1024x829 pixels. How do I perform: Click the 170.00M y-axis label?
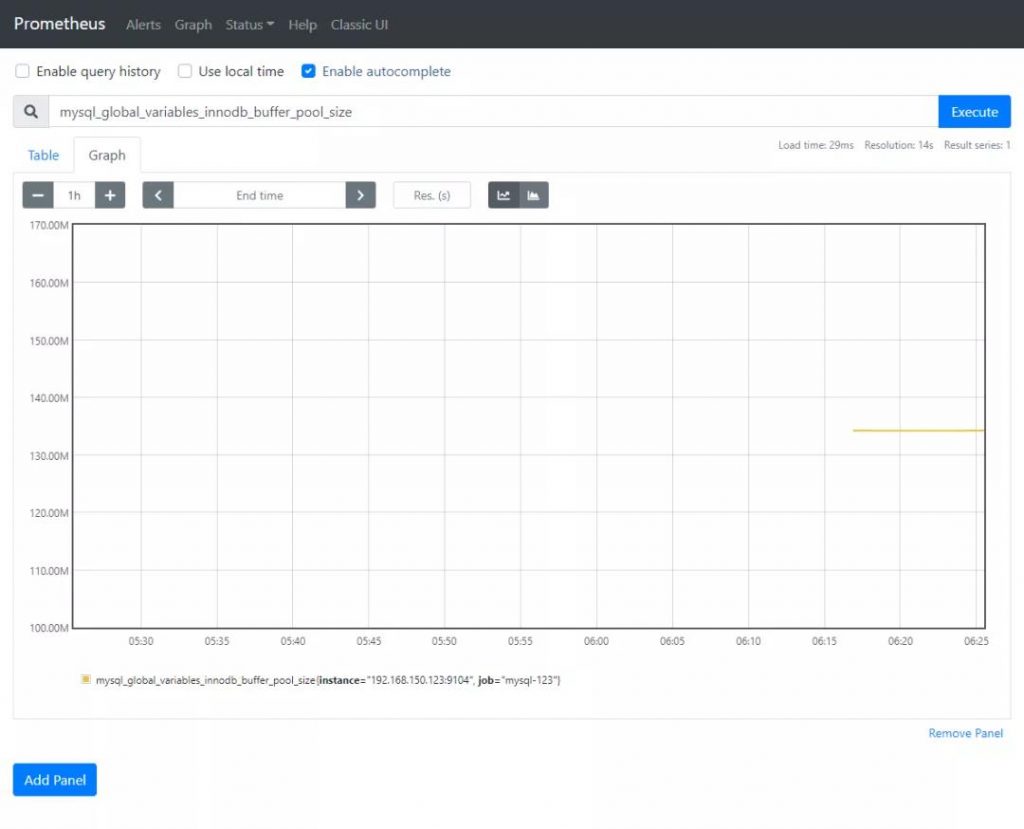click(49, 225)
